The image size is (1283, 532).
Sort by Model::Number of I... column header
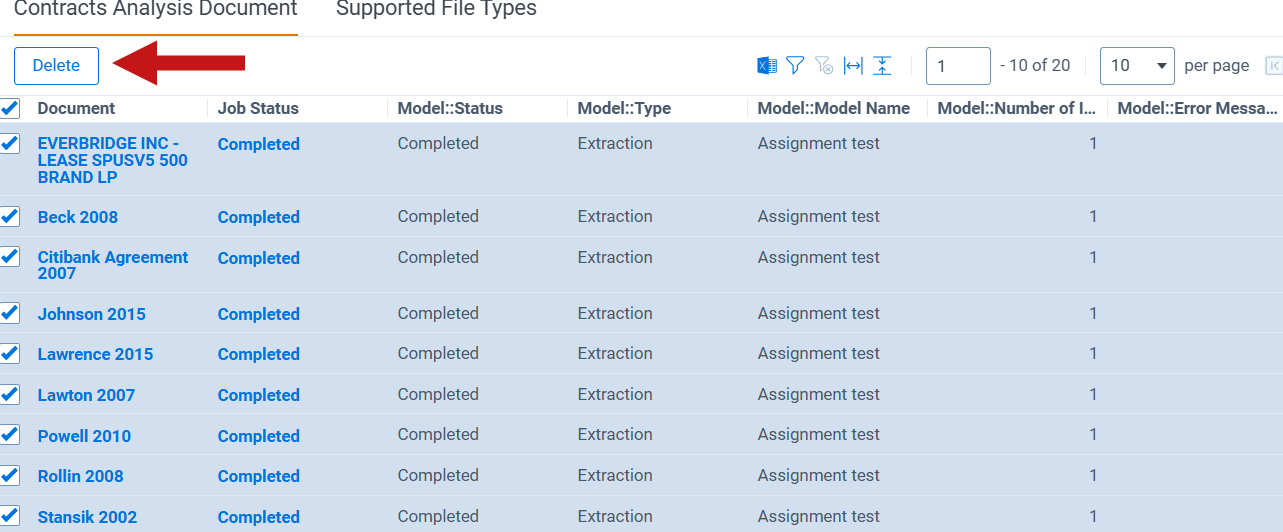[x=1017, y=108]
